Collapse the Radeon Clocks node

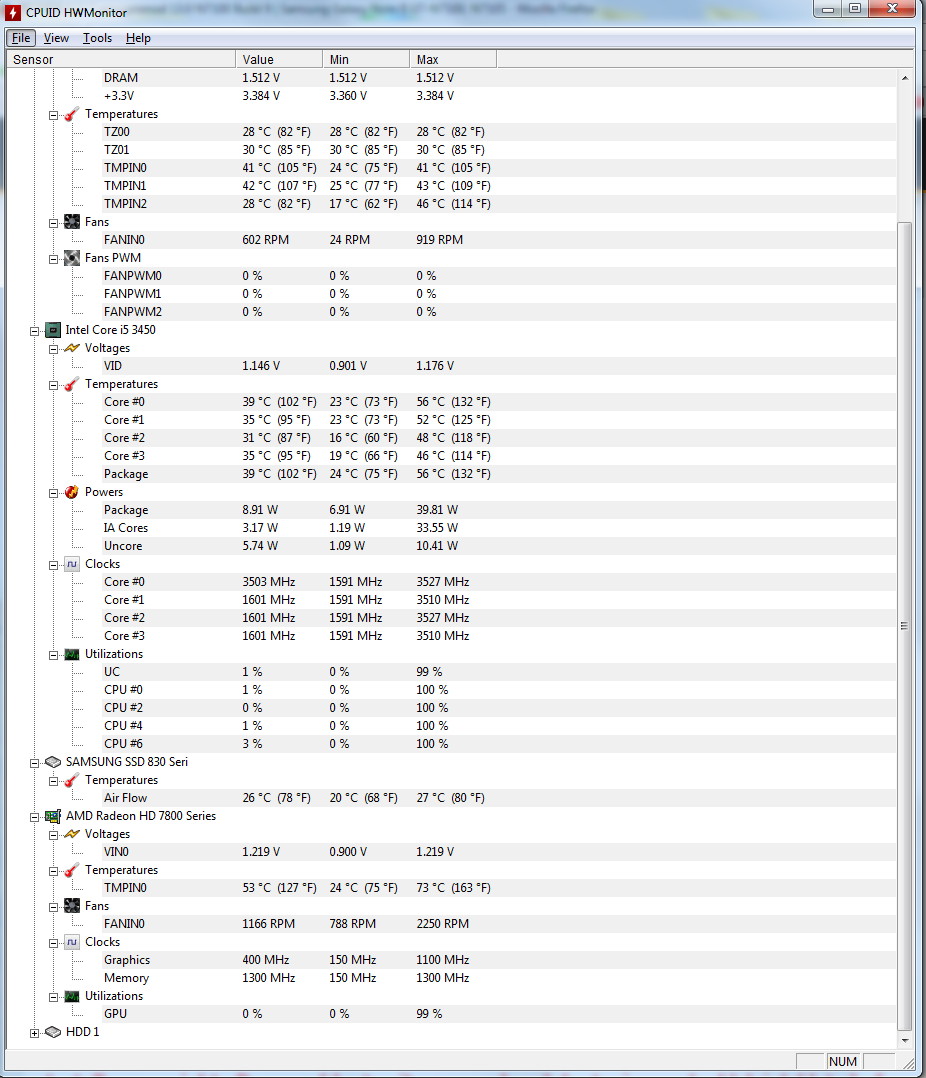coord(54,943)
